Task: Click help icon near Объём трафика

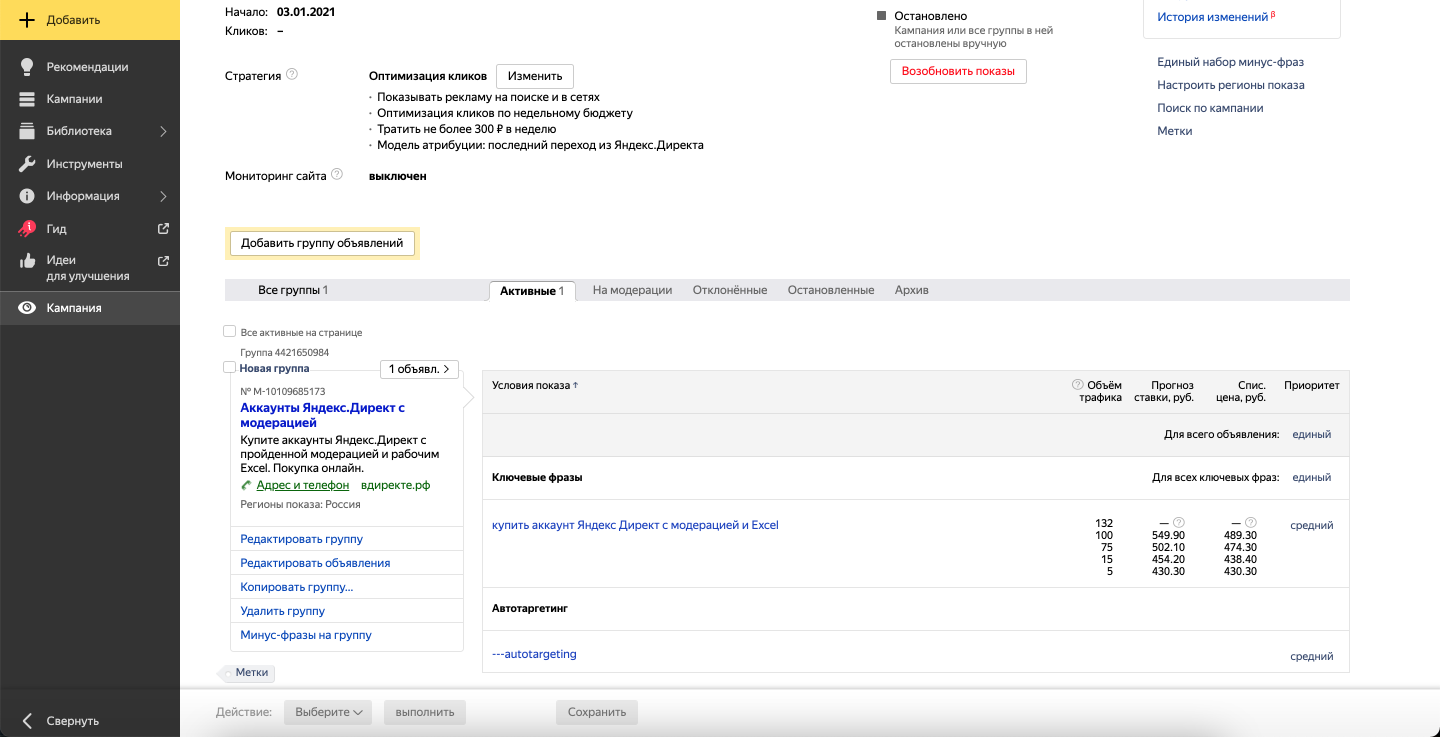Action: [1077, 385]
